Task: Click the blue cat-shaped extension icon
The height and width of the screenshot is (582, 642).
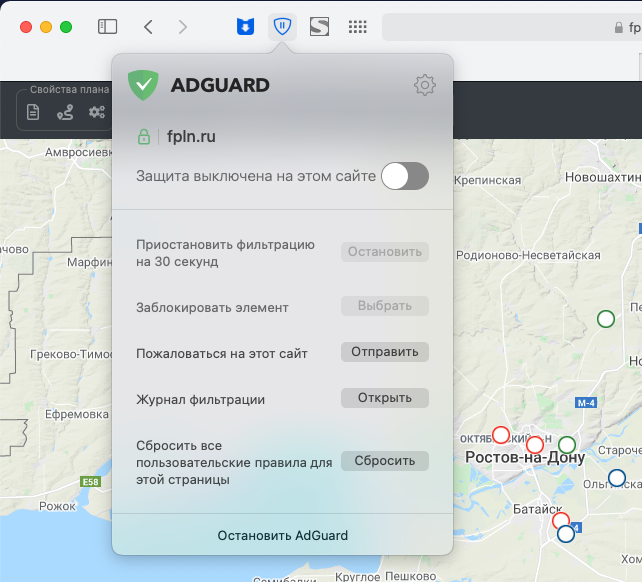Action: click(245, 27)
